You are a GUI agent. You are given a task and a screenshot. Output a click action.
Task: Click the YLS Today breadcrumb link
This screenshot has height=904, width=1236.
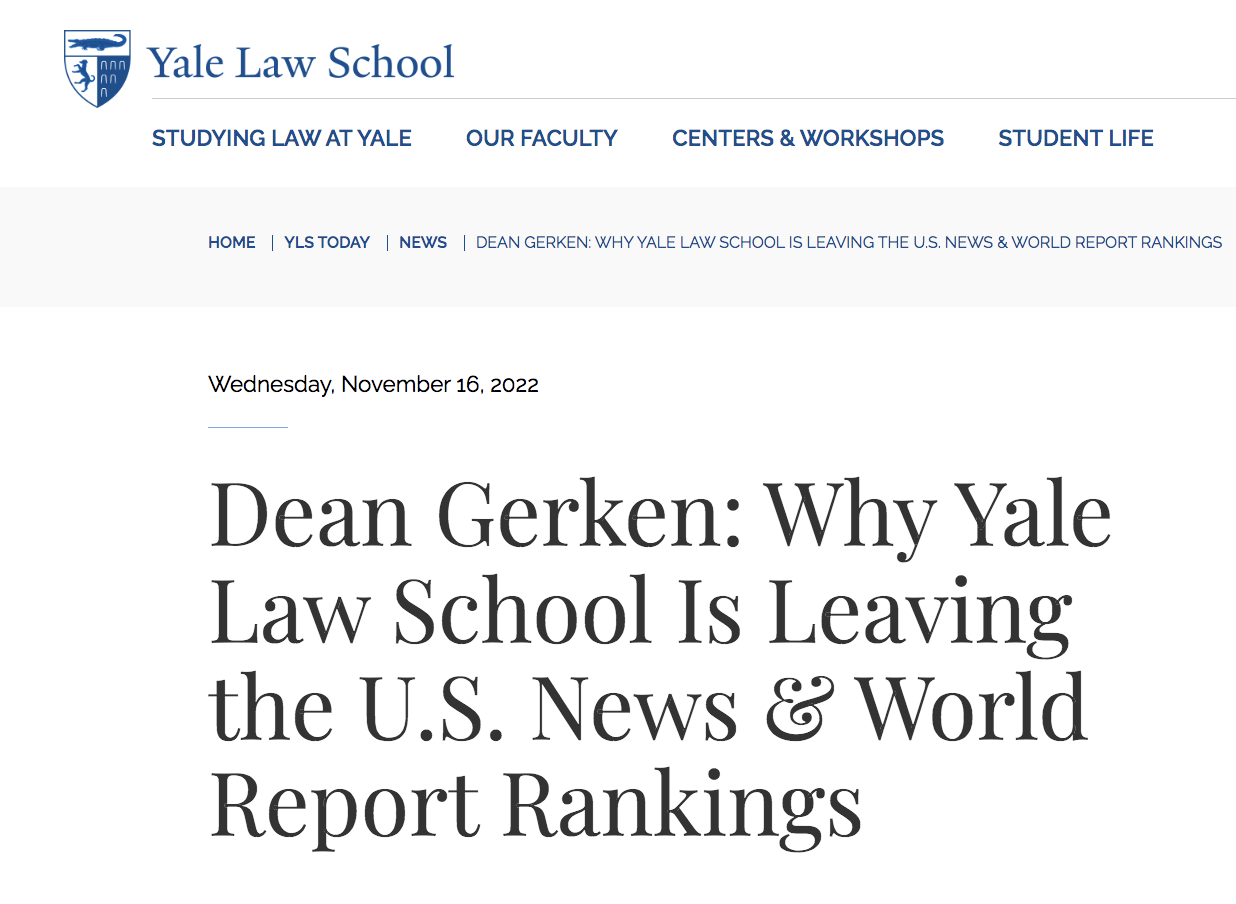click(327, 242)
